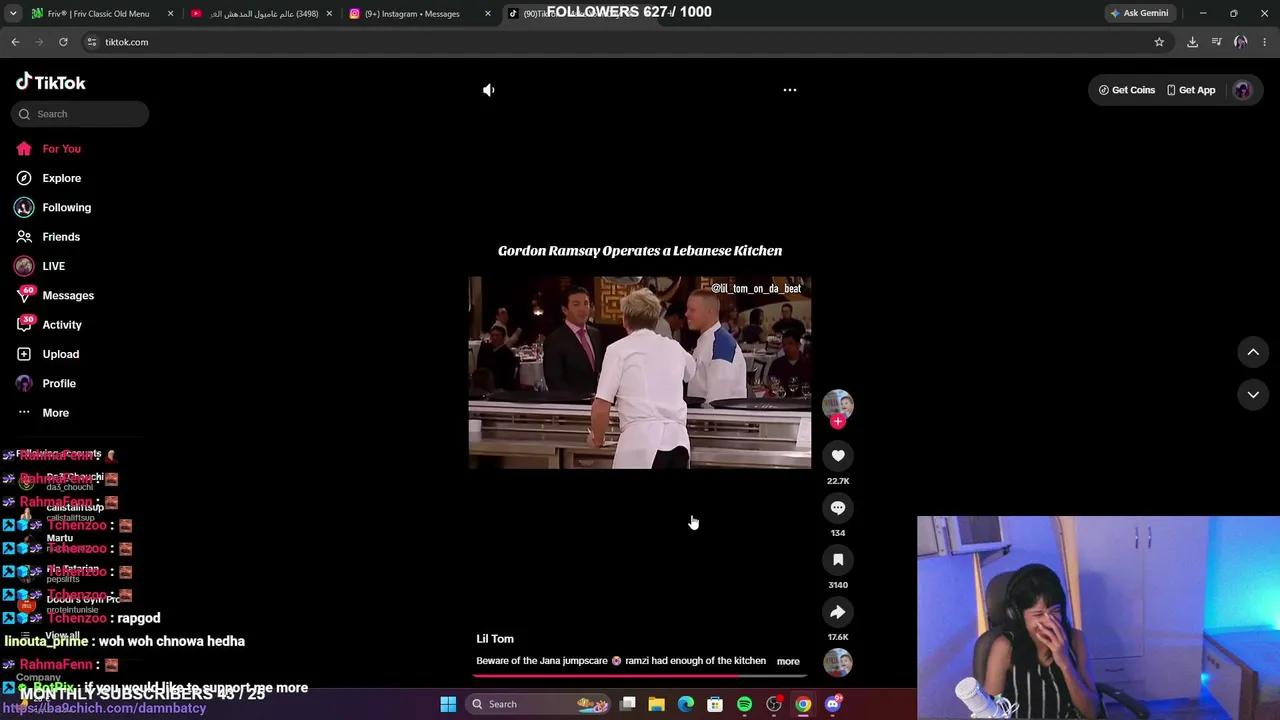Click the TikTok search field
1280x720 pixels.
point(80,114)
